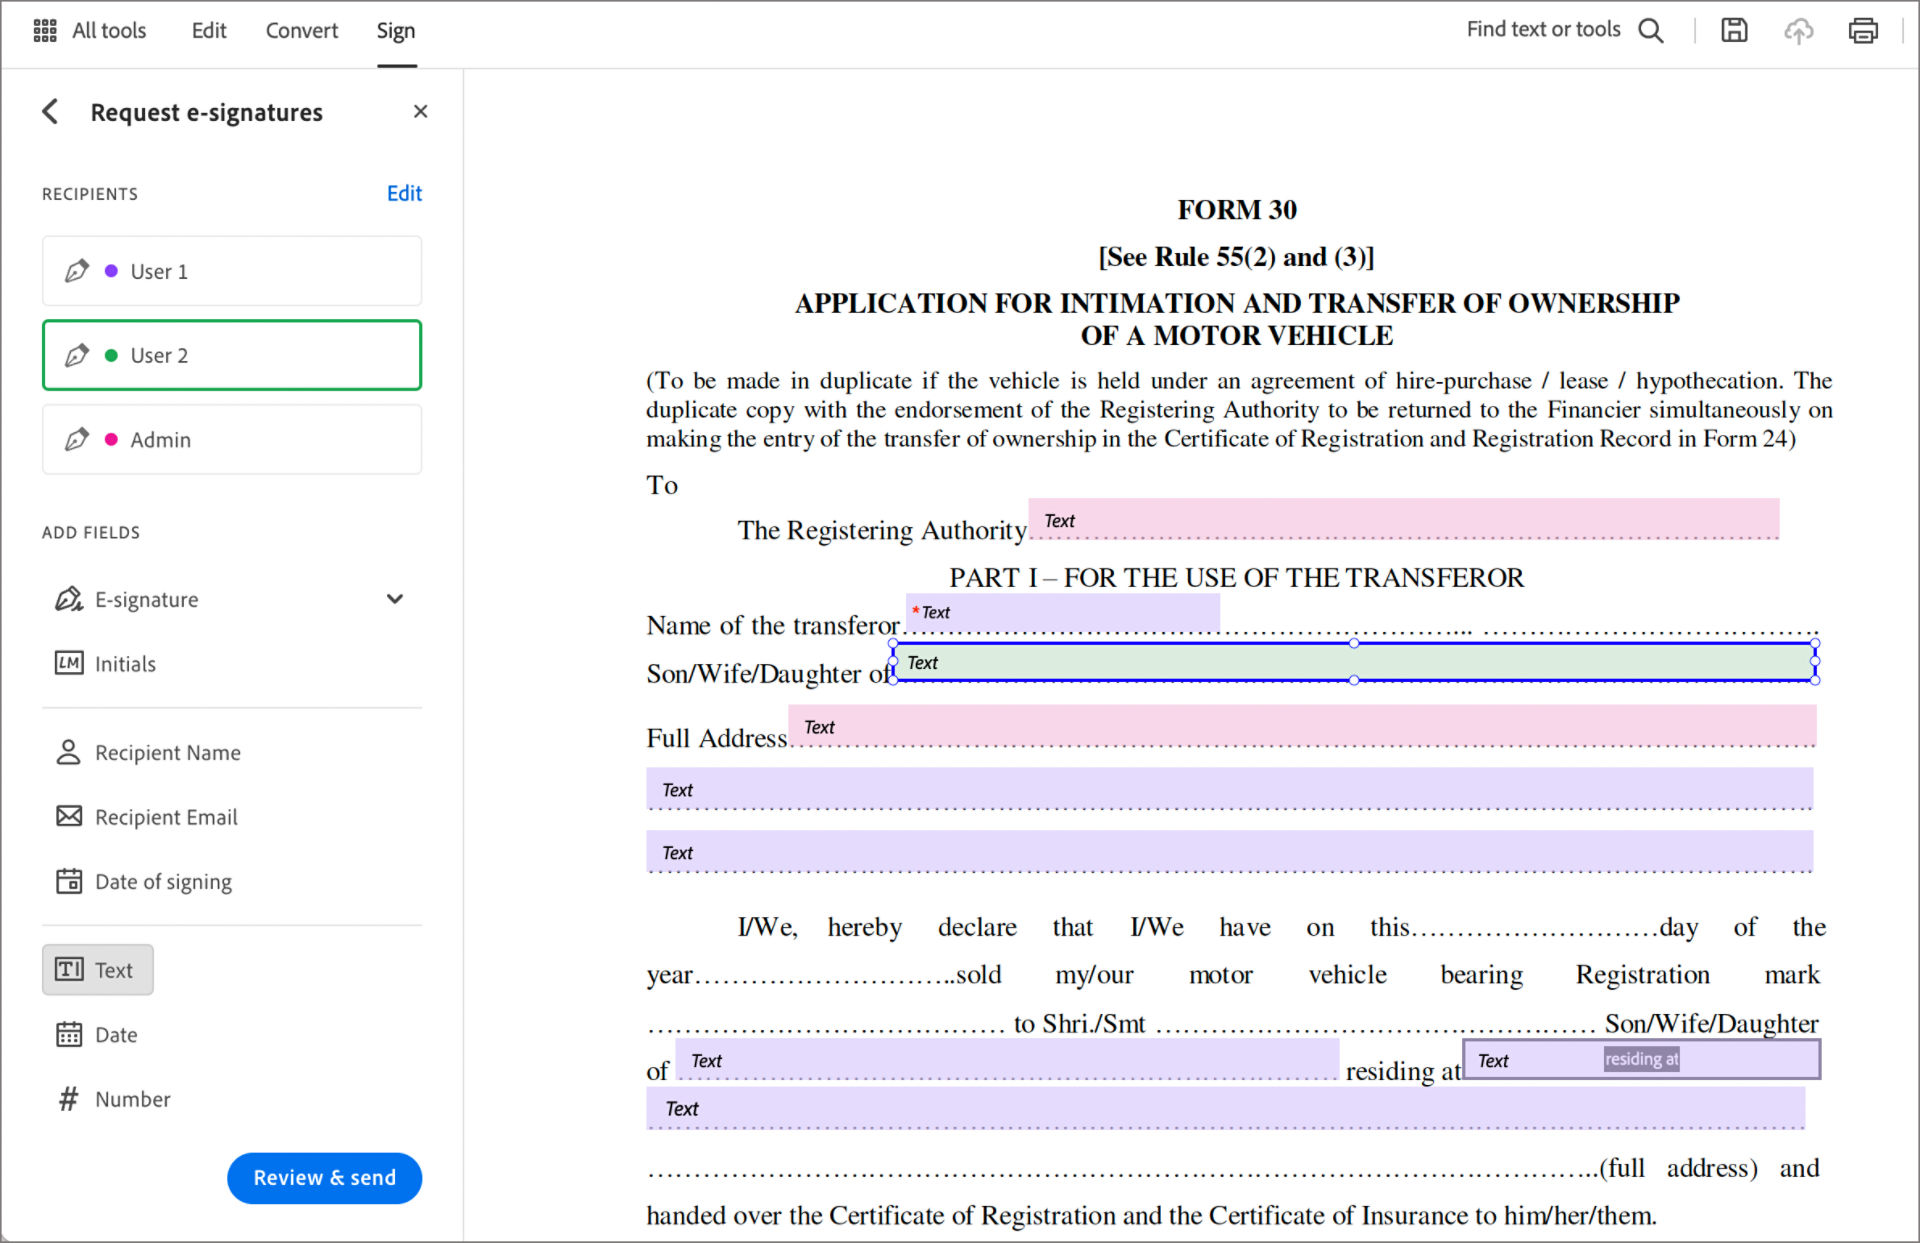The width and height of the screenshot is (1920, 1243).
Task: Open the Initials field tool
Action: tap(124, 663)
